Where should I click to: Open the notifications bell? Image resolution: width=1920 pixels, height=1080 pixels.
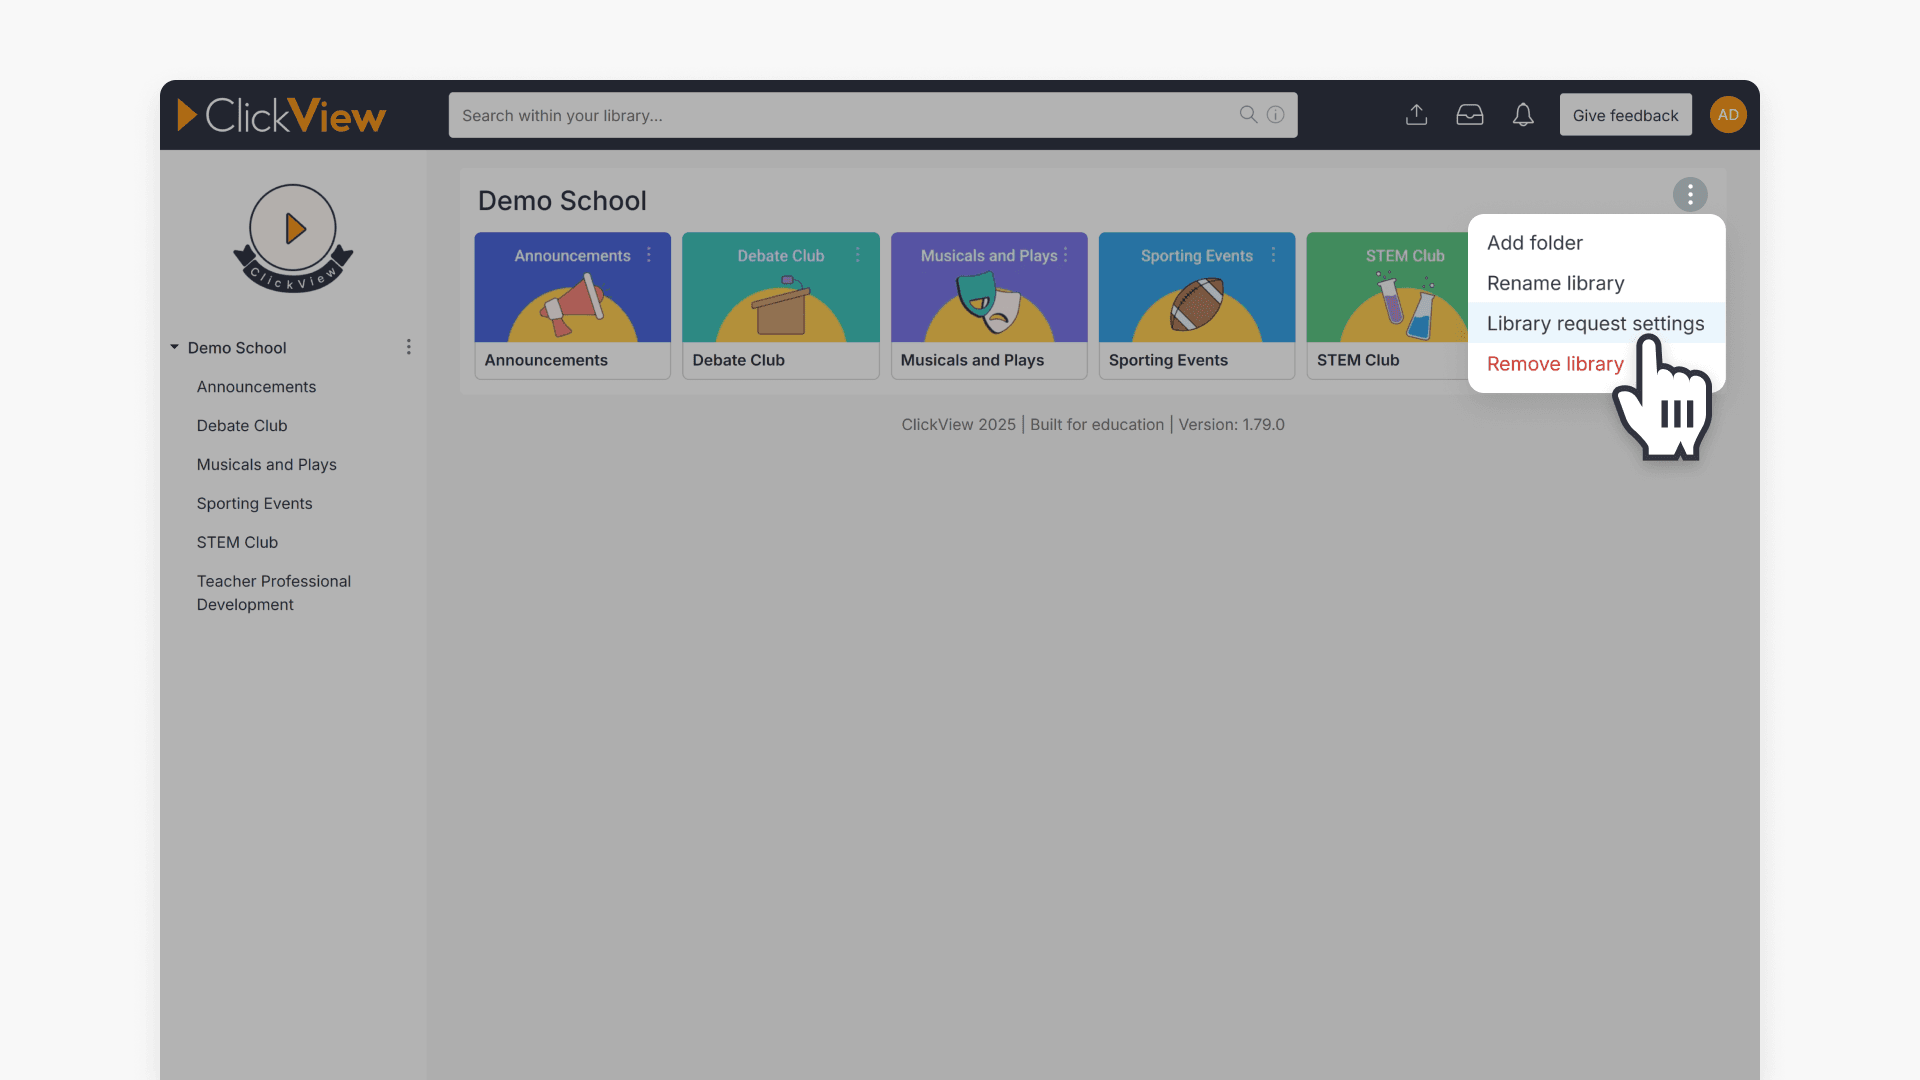tap(1522, 115)
